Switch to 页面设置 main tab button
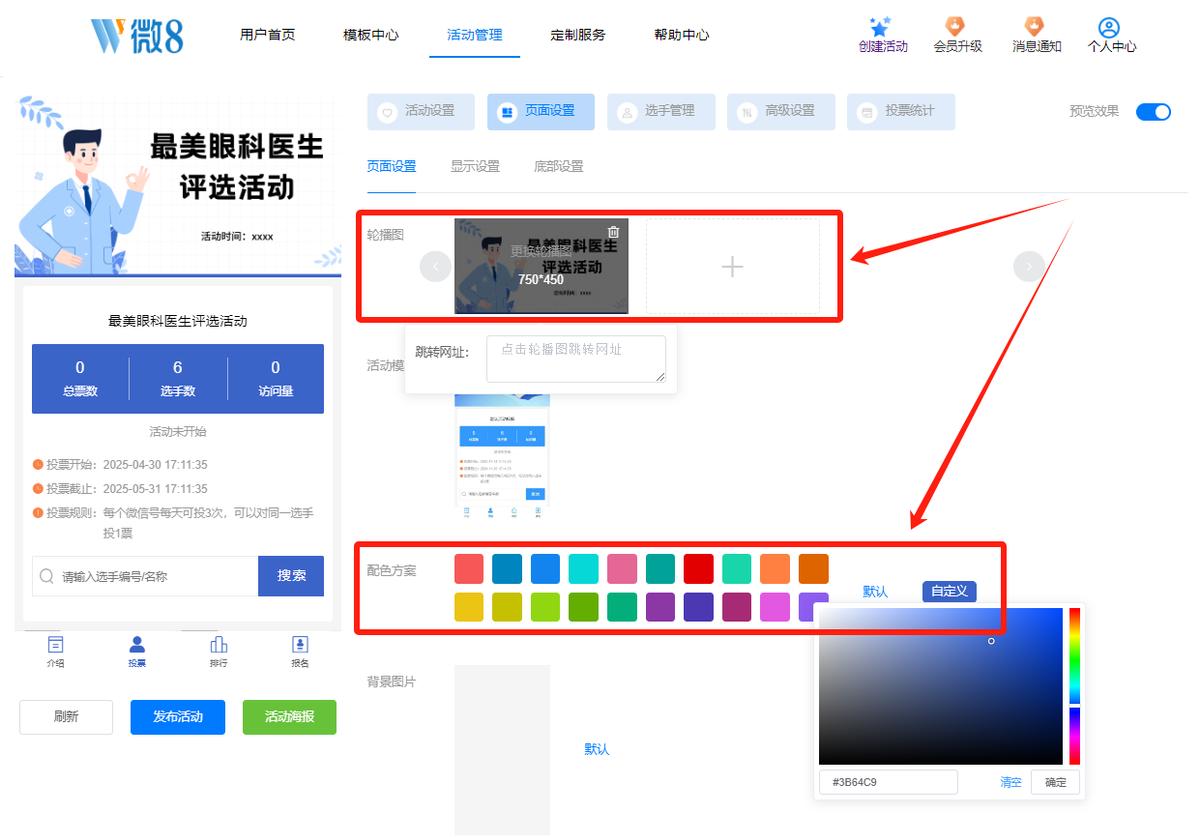The image size is (1200, 837). pos(541,112)
